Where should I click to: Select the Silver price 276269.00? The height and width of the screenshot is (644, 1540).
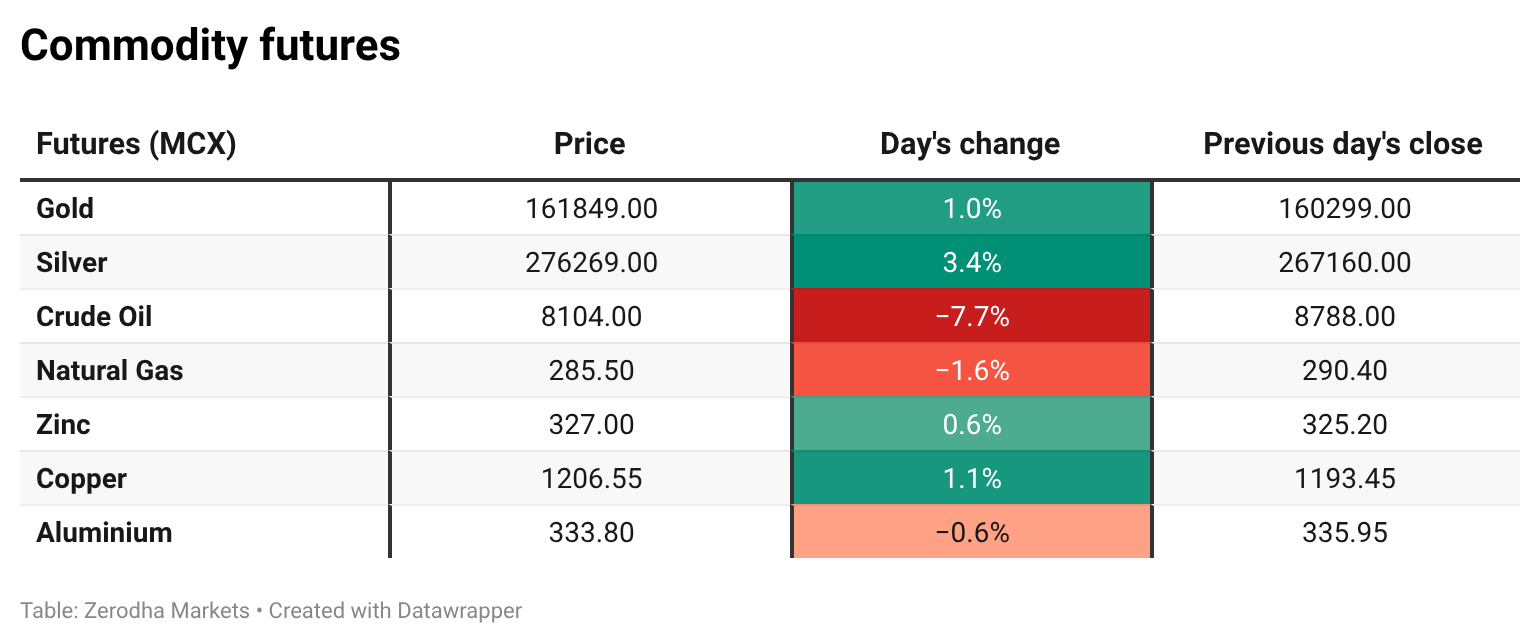(x=591, y=263)
